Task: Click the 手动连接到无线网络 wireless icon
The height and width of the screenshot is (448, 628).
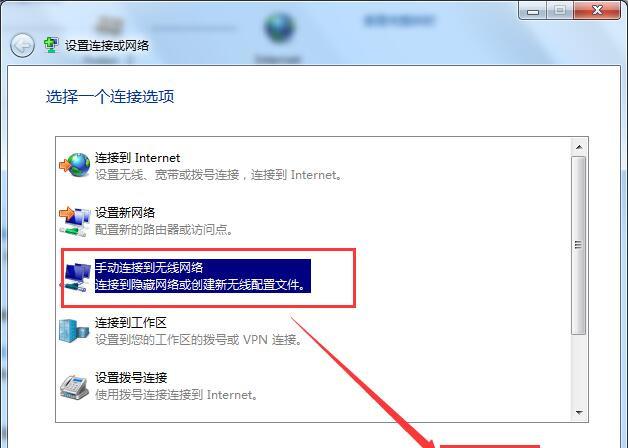Action: pos(75,276)
